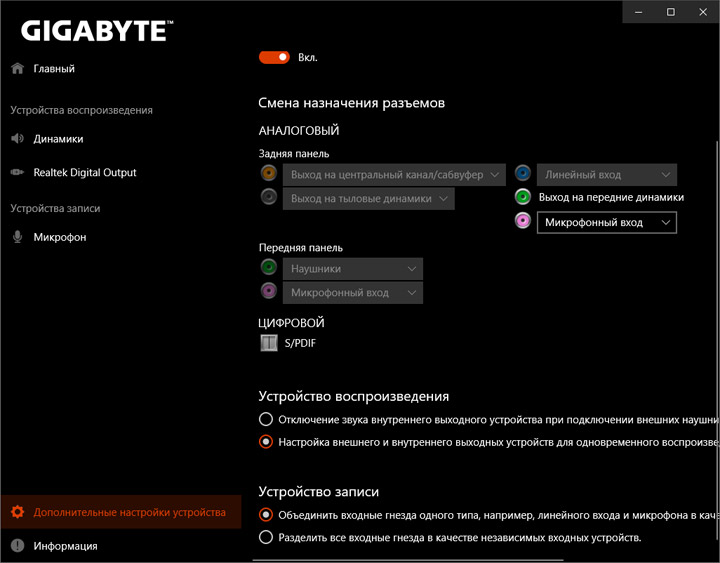
Task: Click the home icon beside Главный
Action: tap(17, 68)
